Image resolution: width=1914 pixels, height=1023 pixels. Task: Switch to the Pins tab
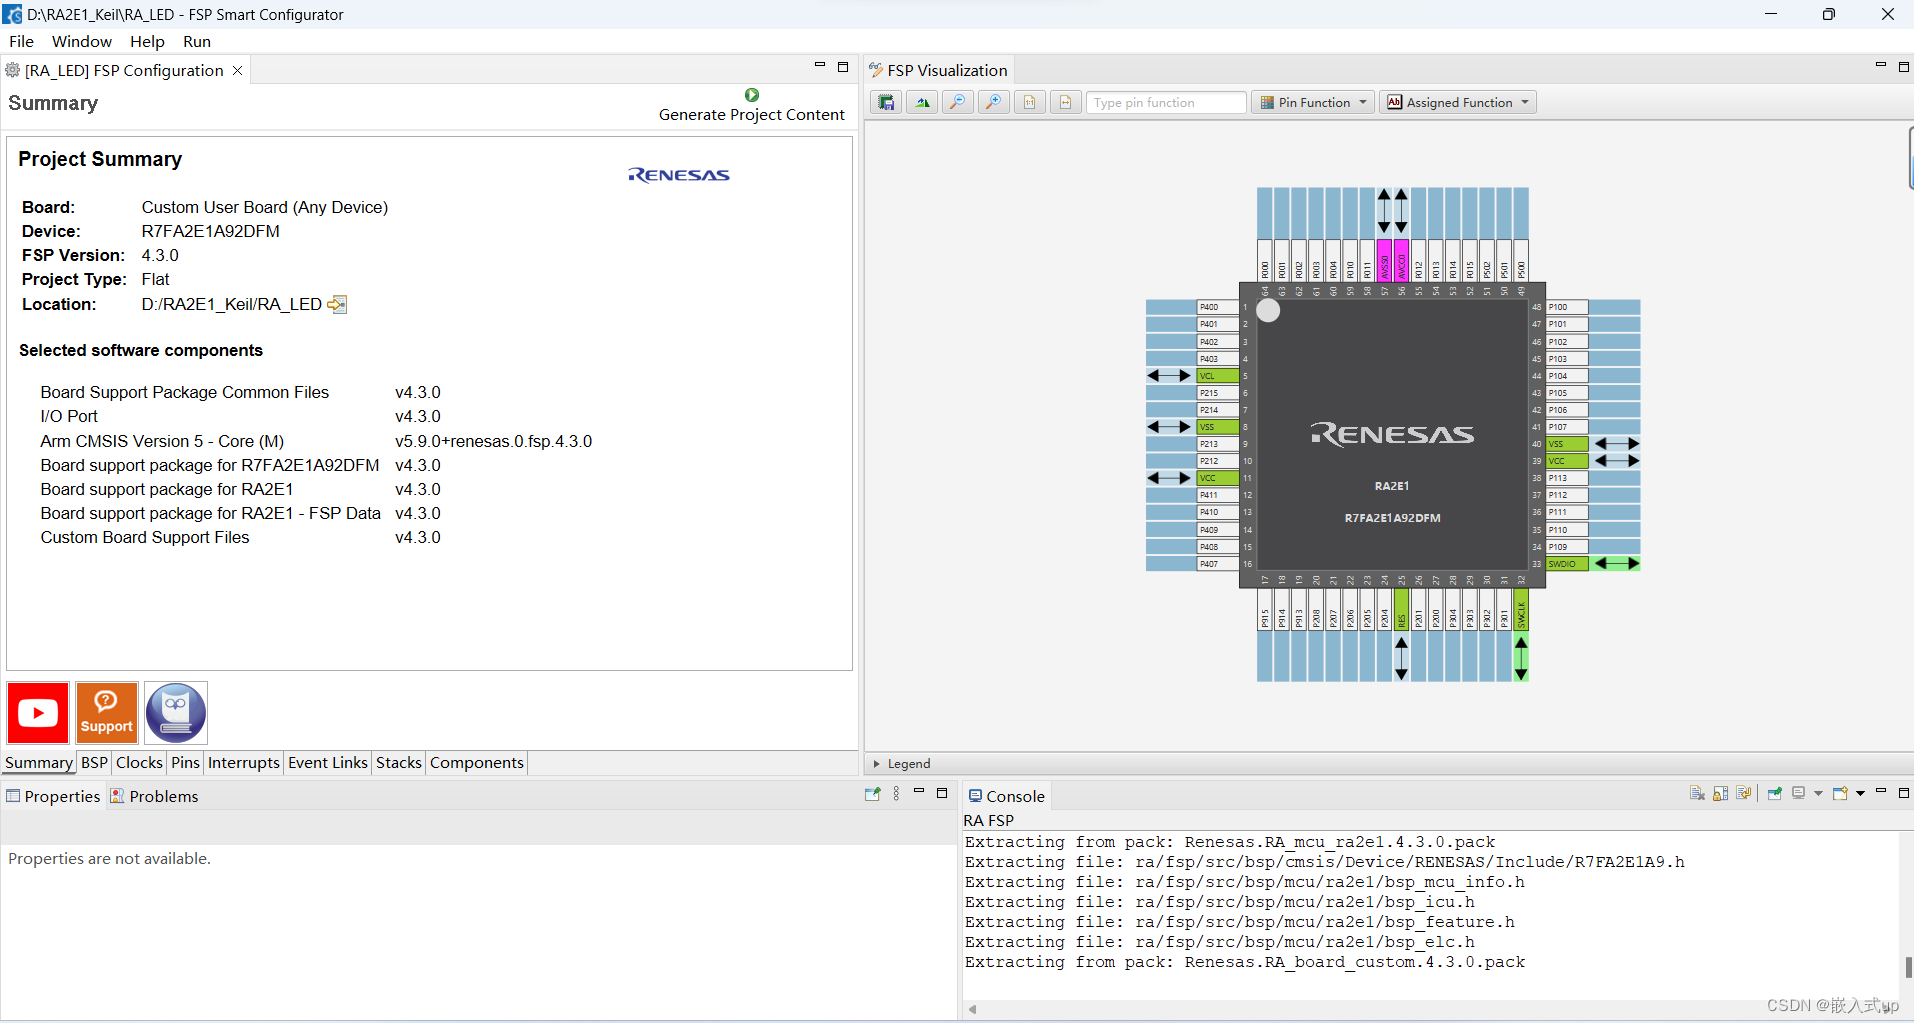click(x=185, y=763)
